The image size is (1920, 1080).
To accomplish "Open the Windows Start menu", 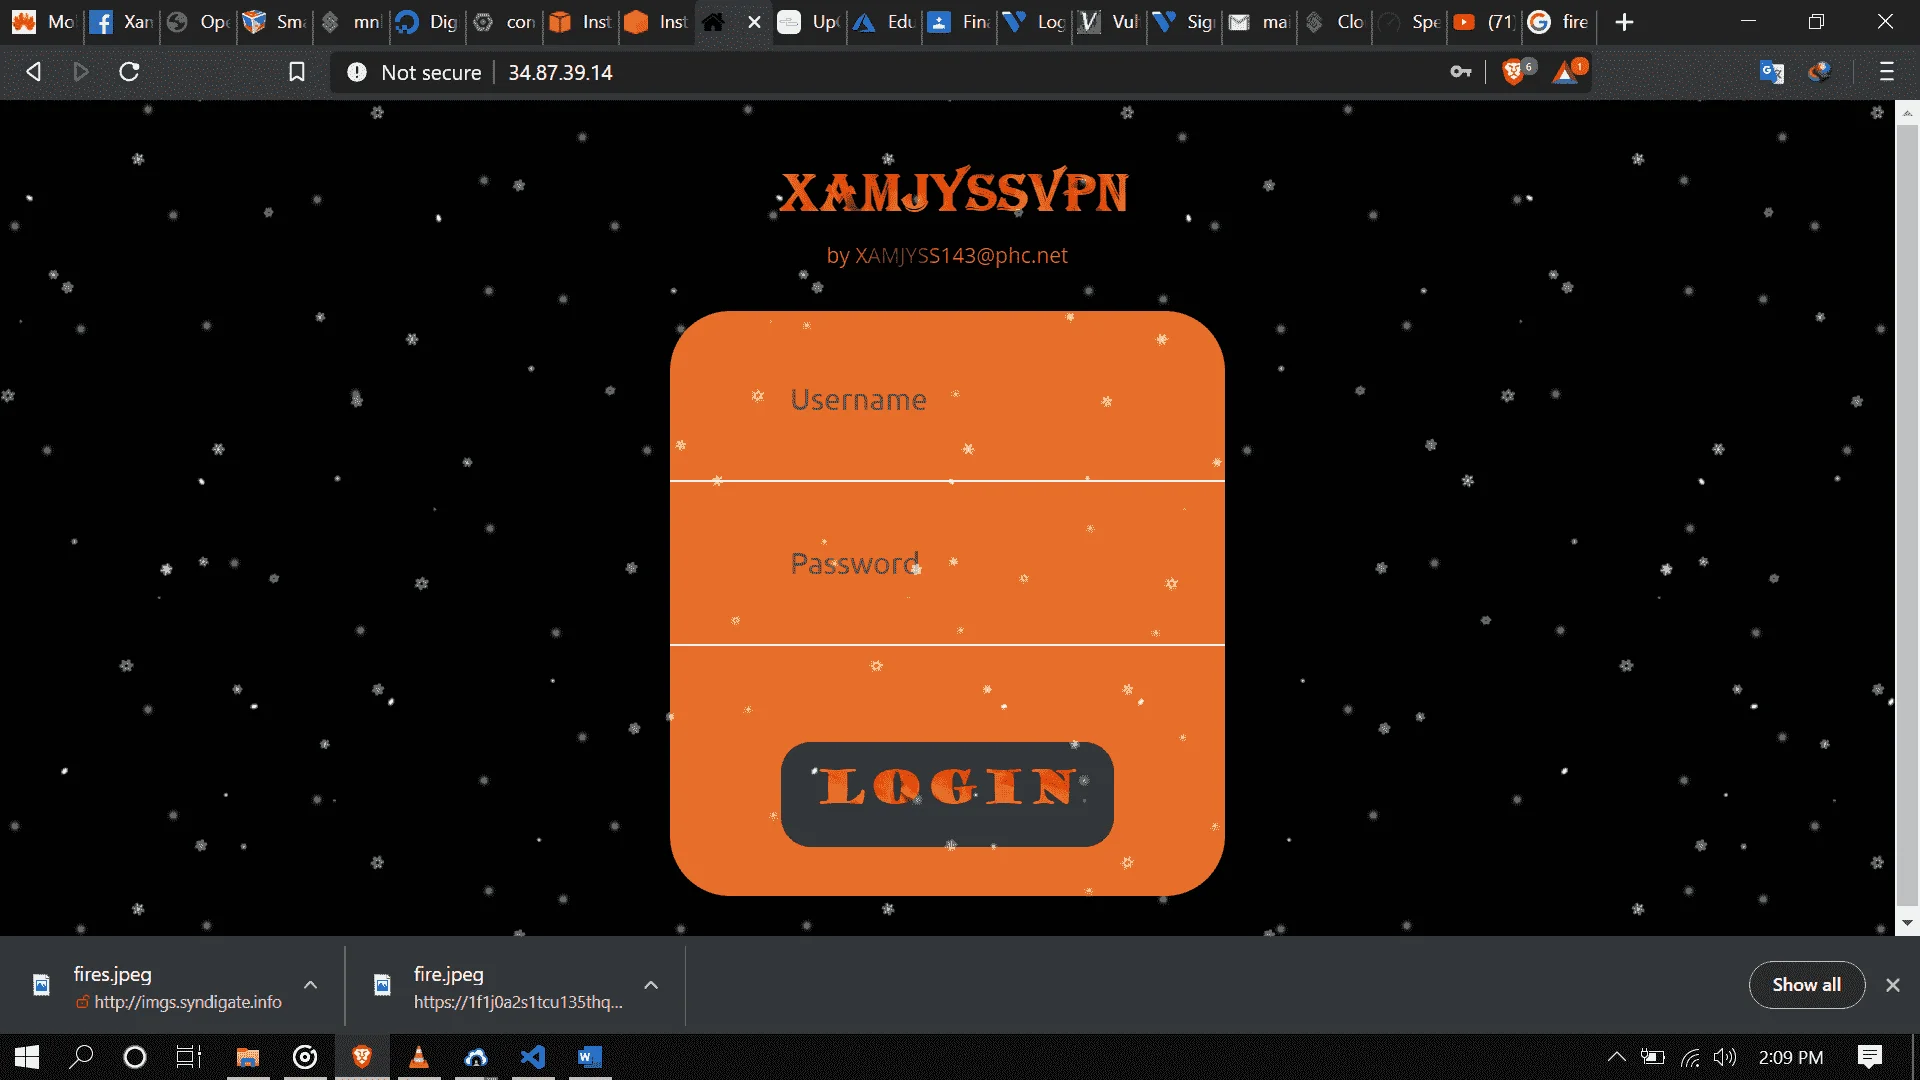I will pyautogui.click(x=27, y=1057).
